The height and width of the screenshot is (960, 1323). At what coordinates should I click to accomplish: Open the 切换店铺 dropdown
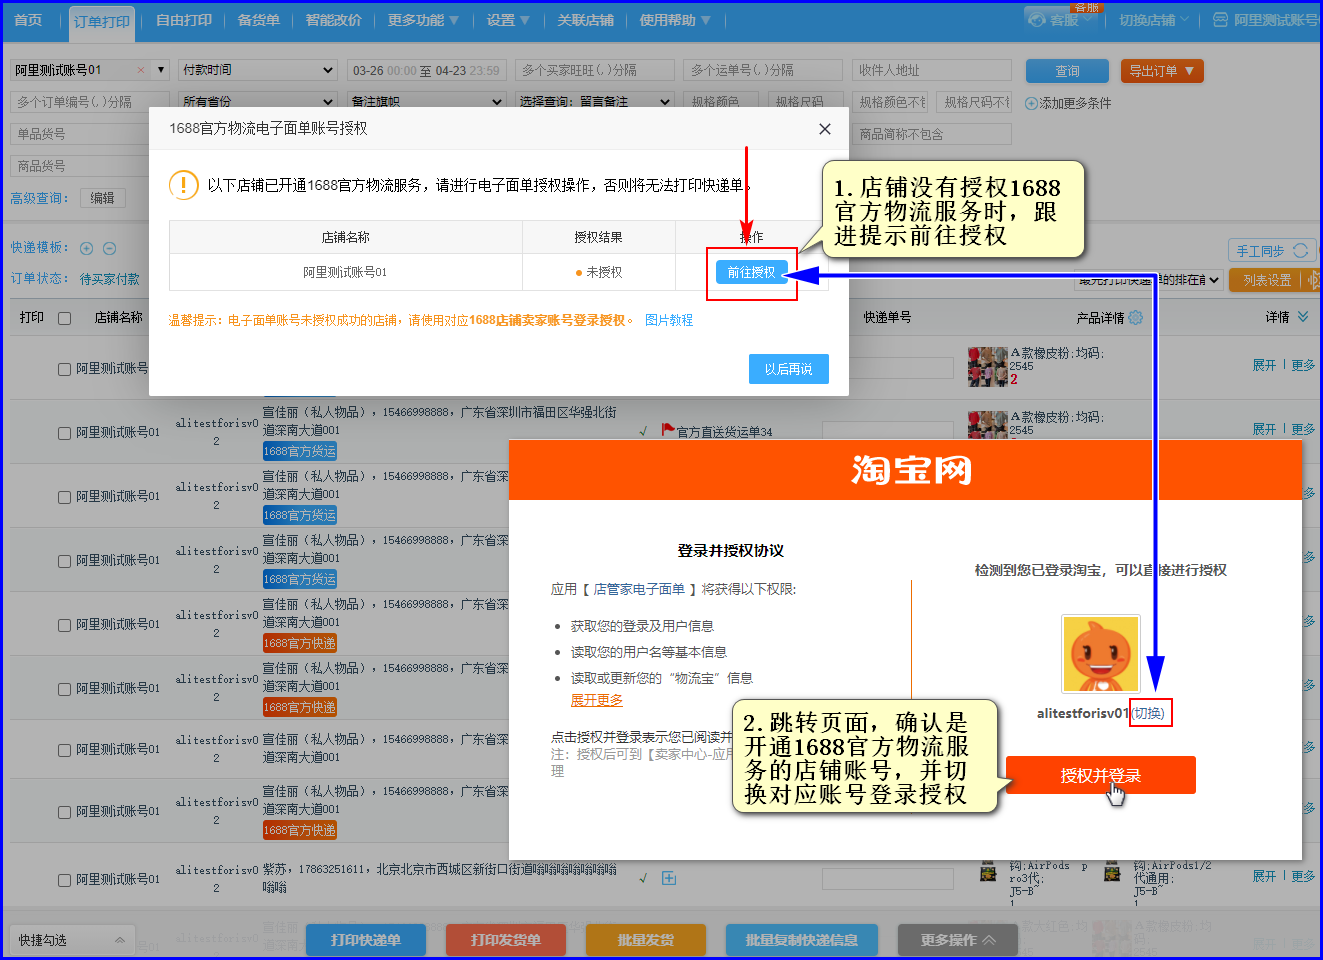1154,20
